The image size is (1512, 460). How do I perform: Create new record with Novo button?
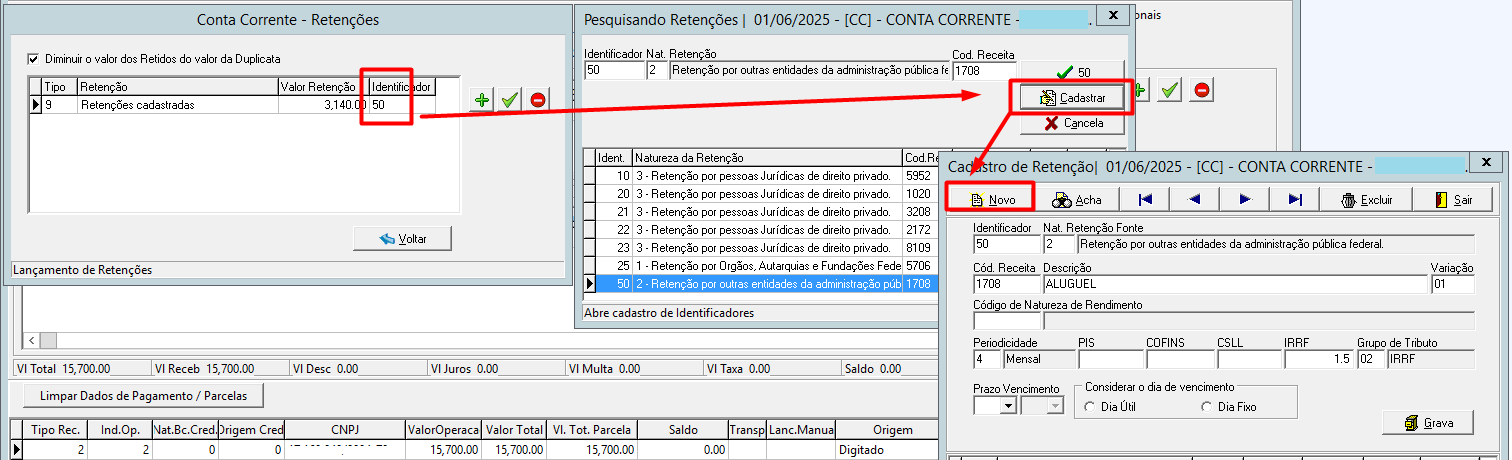click(x=993, y=199)
